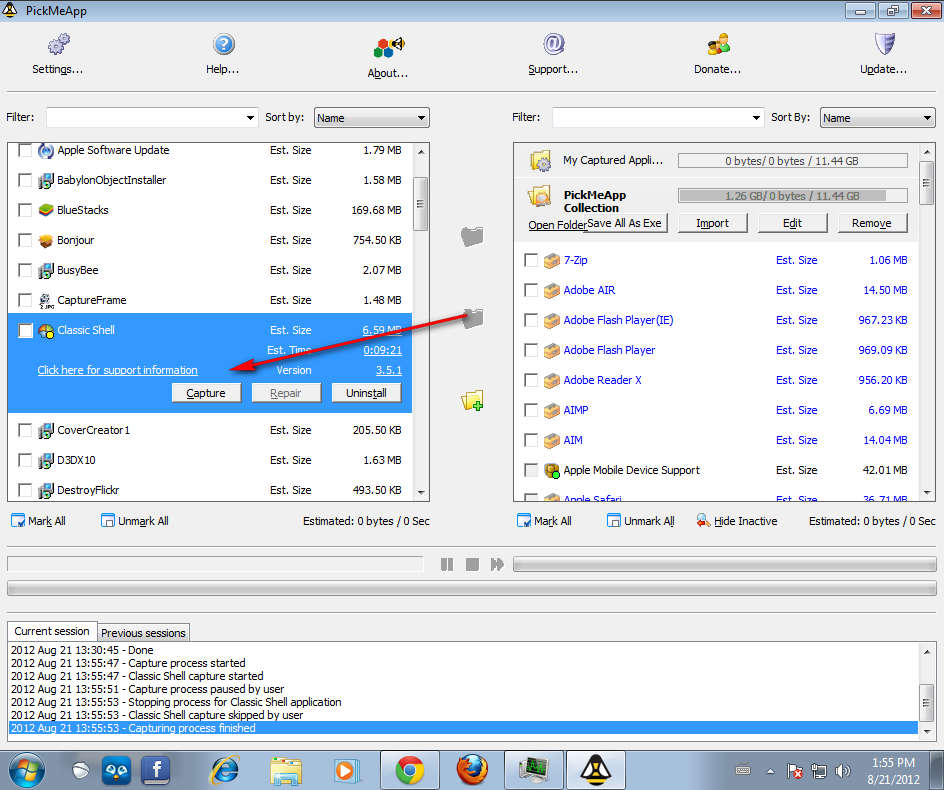Click the Support @ icon
Viewport: 944px width, 790px height.
pyautogui.click(x=553, y=45)
